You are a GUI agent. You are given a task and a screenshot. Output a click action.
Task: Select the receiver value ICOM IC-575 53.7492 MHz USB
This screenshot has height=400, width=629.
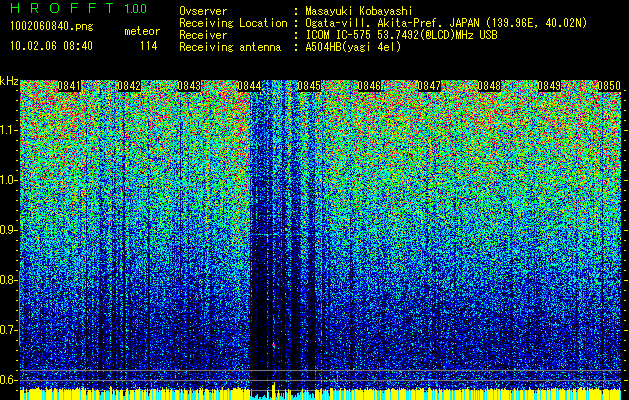point(401,35)
